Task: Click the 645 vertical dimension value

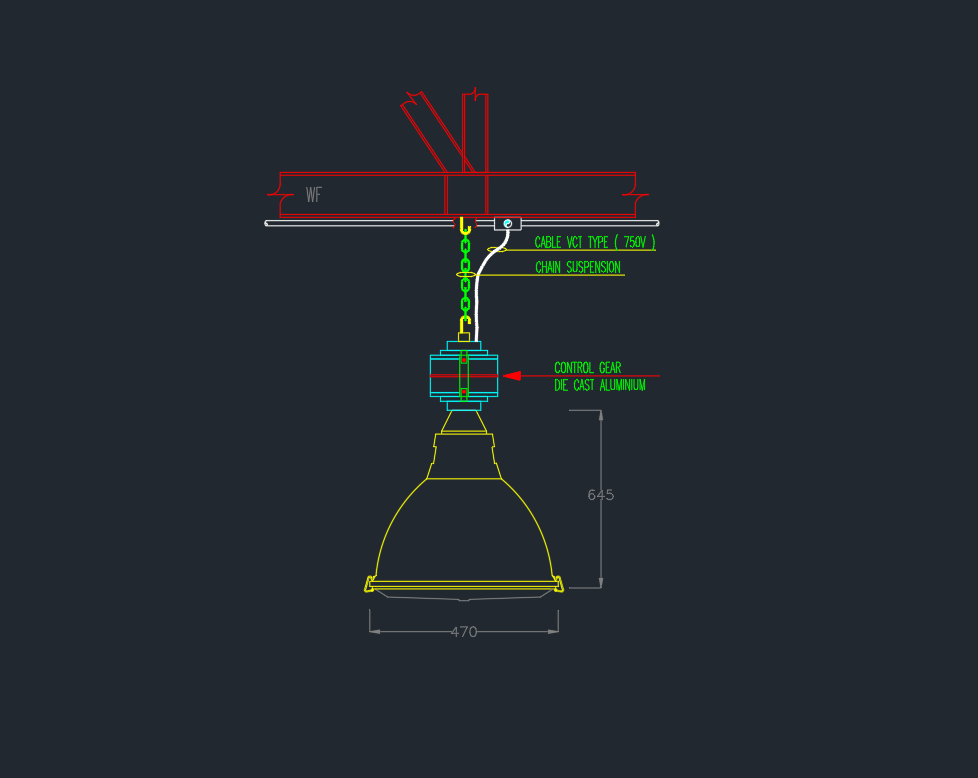Action: 600,495
